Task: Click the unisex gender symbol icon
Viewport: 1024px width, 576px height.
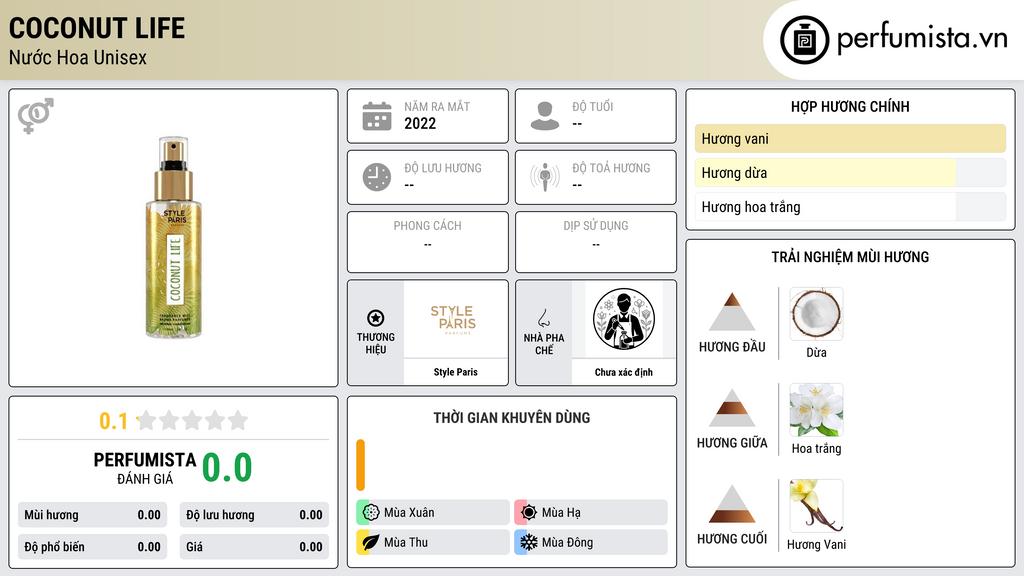Action: tap(35, 116)
